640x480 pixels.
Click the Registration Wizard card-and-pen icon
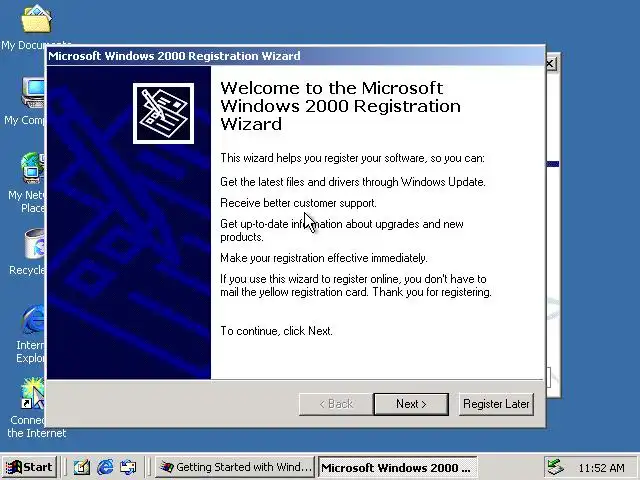163,113
